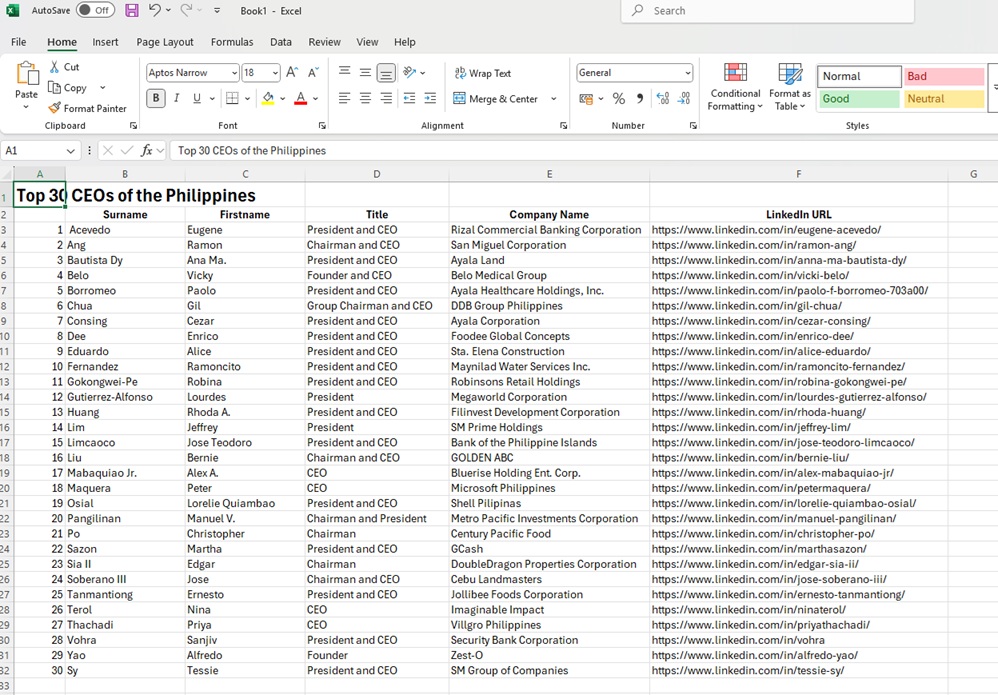Switch to the Page Layout tab
Screen dimensions: 998x695
[x=165, y=42]
